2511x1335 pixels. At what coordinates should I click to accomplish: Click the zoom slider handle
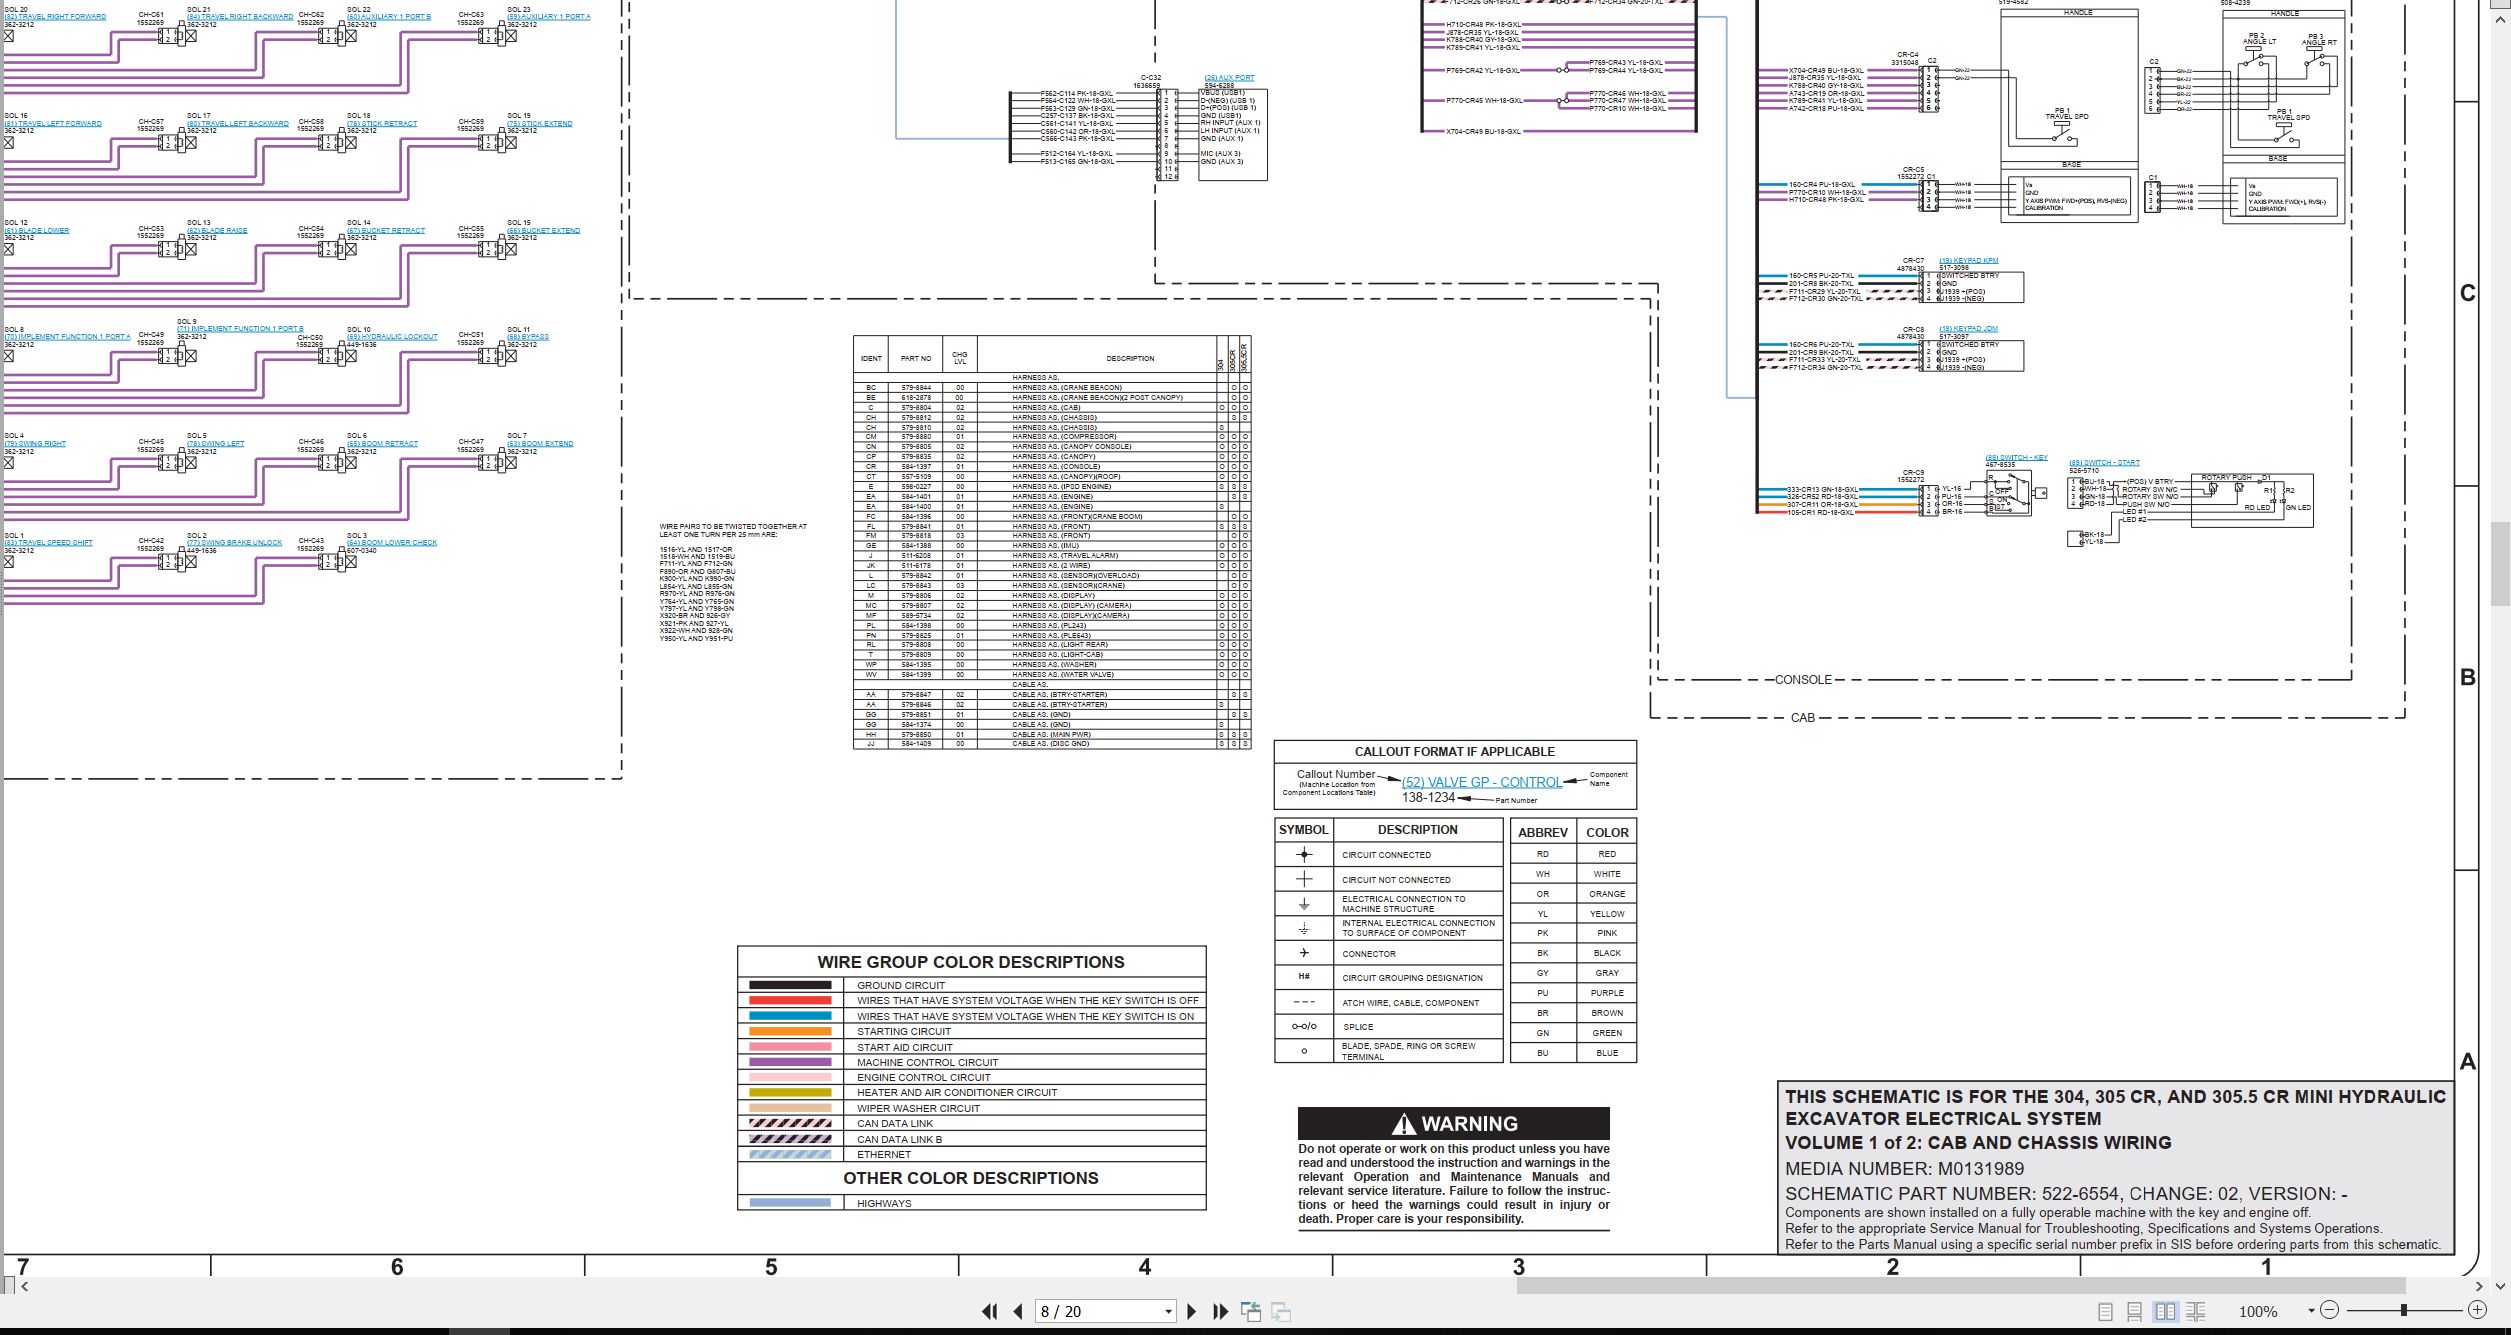click(x=2403, y=1310)
